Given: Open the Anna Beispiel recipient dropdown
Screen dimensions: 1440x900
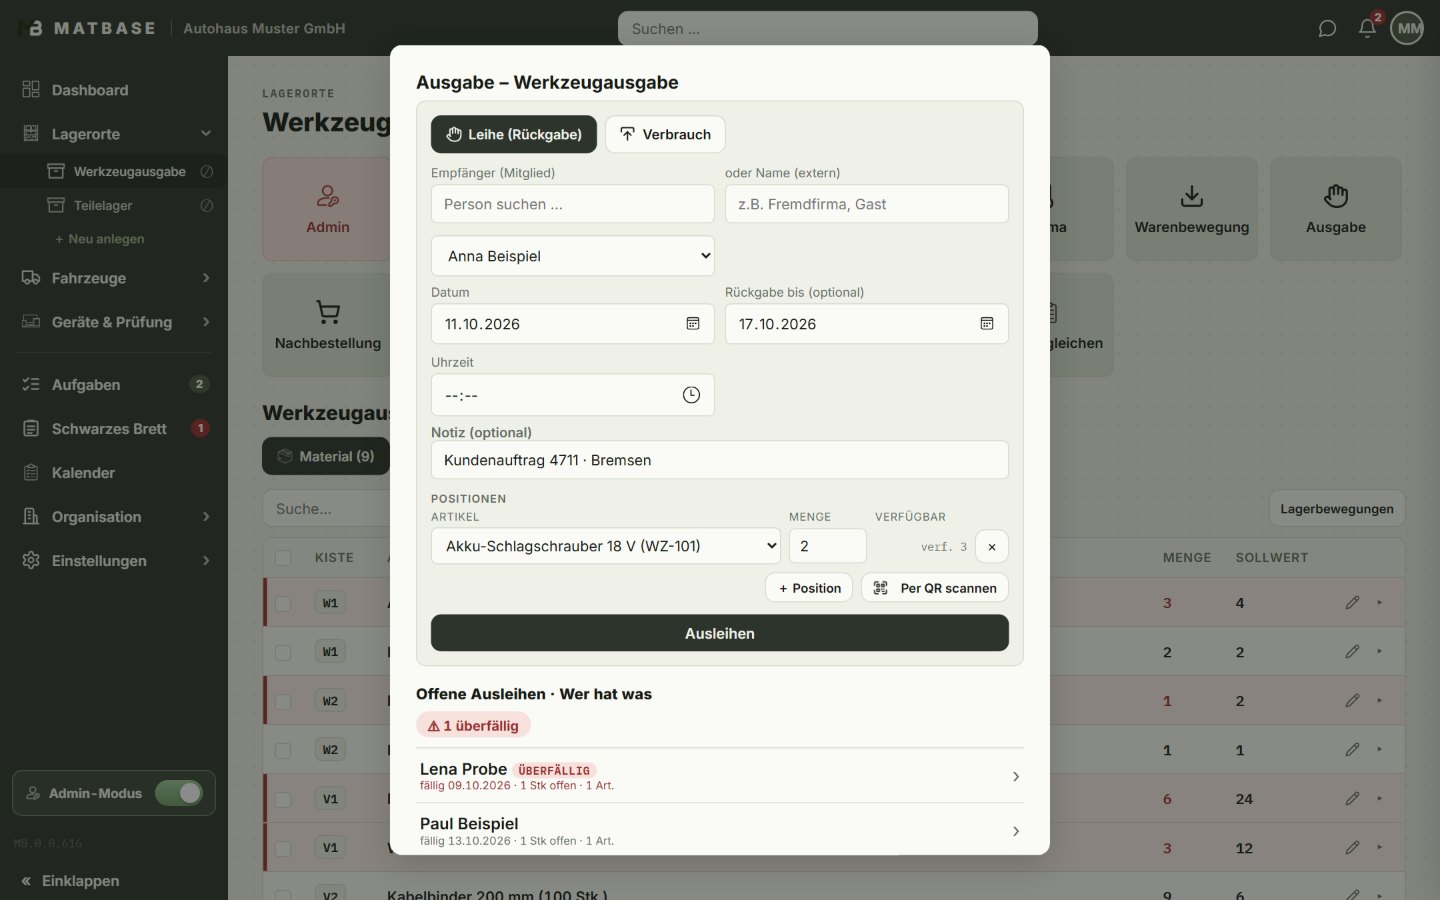Looking at the screenshot, I should point(573,256).
